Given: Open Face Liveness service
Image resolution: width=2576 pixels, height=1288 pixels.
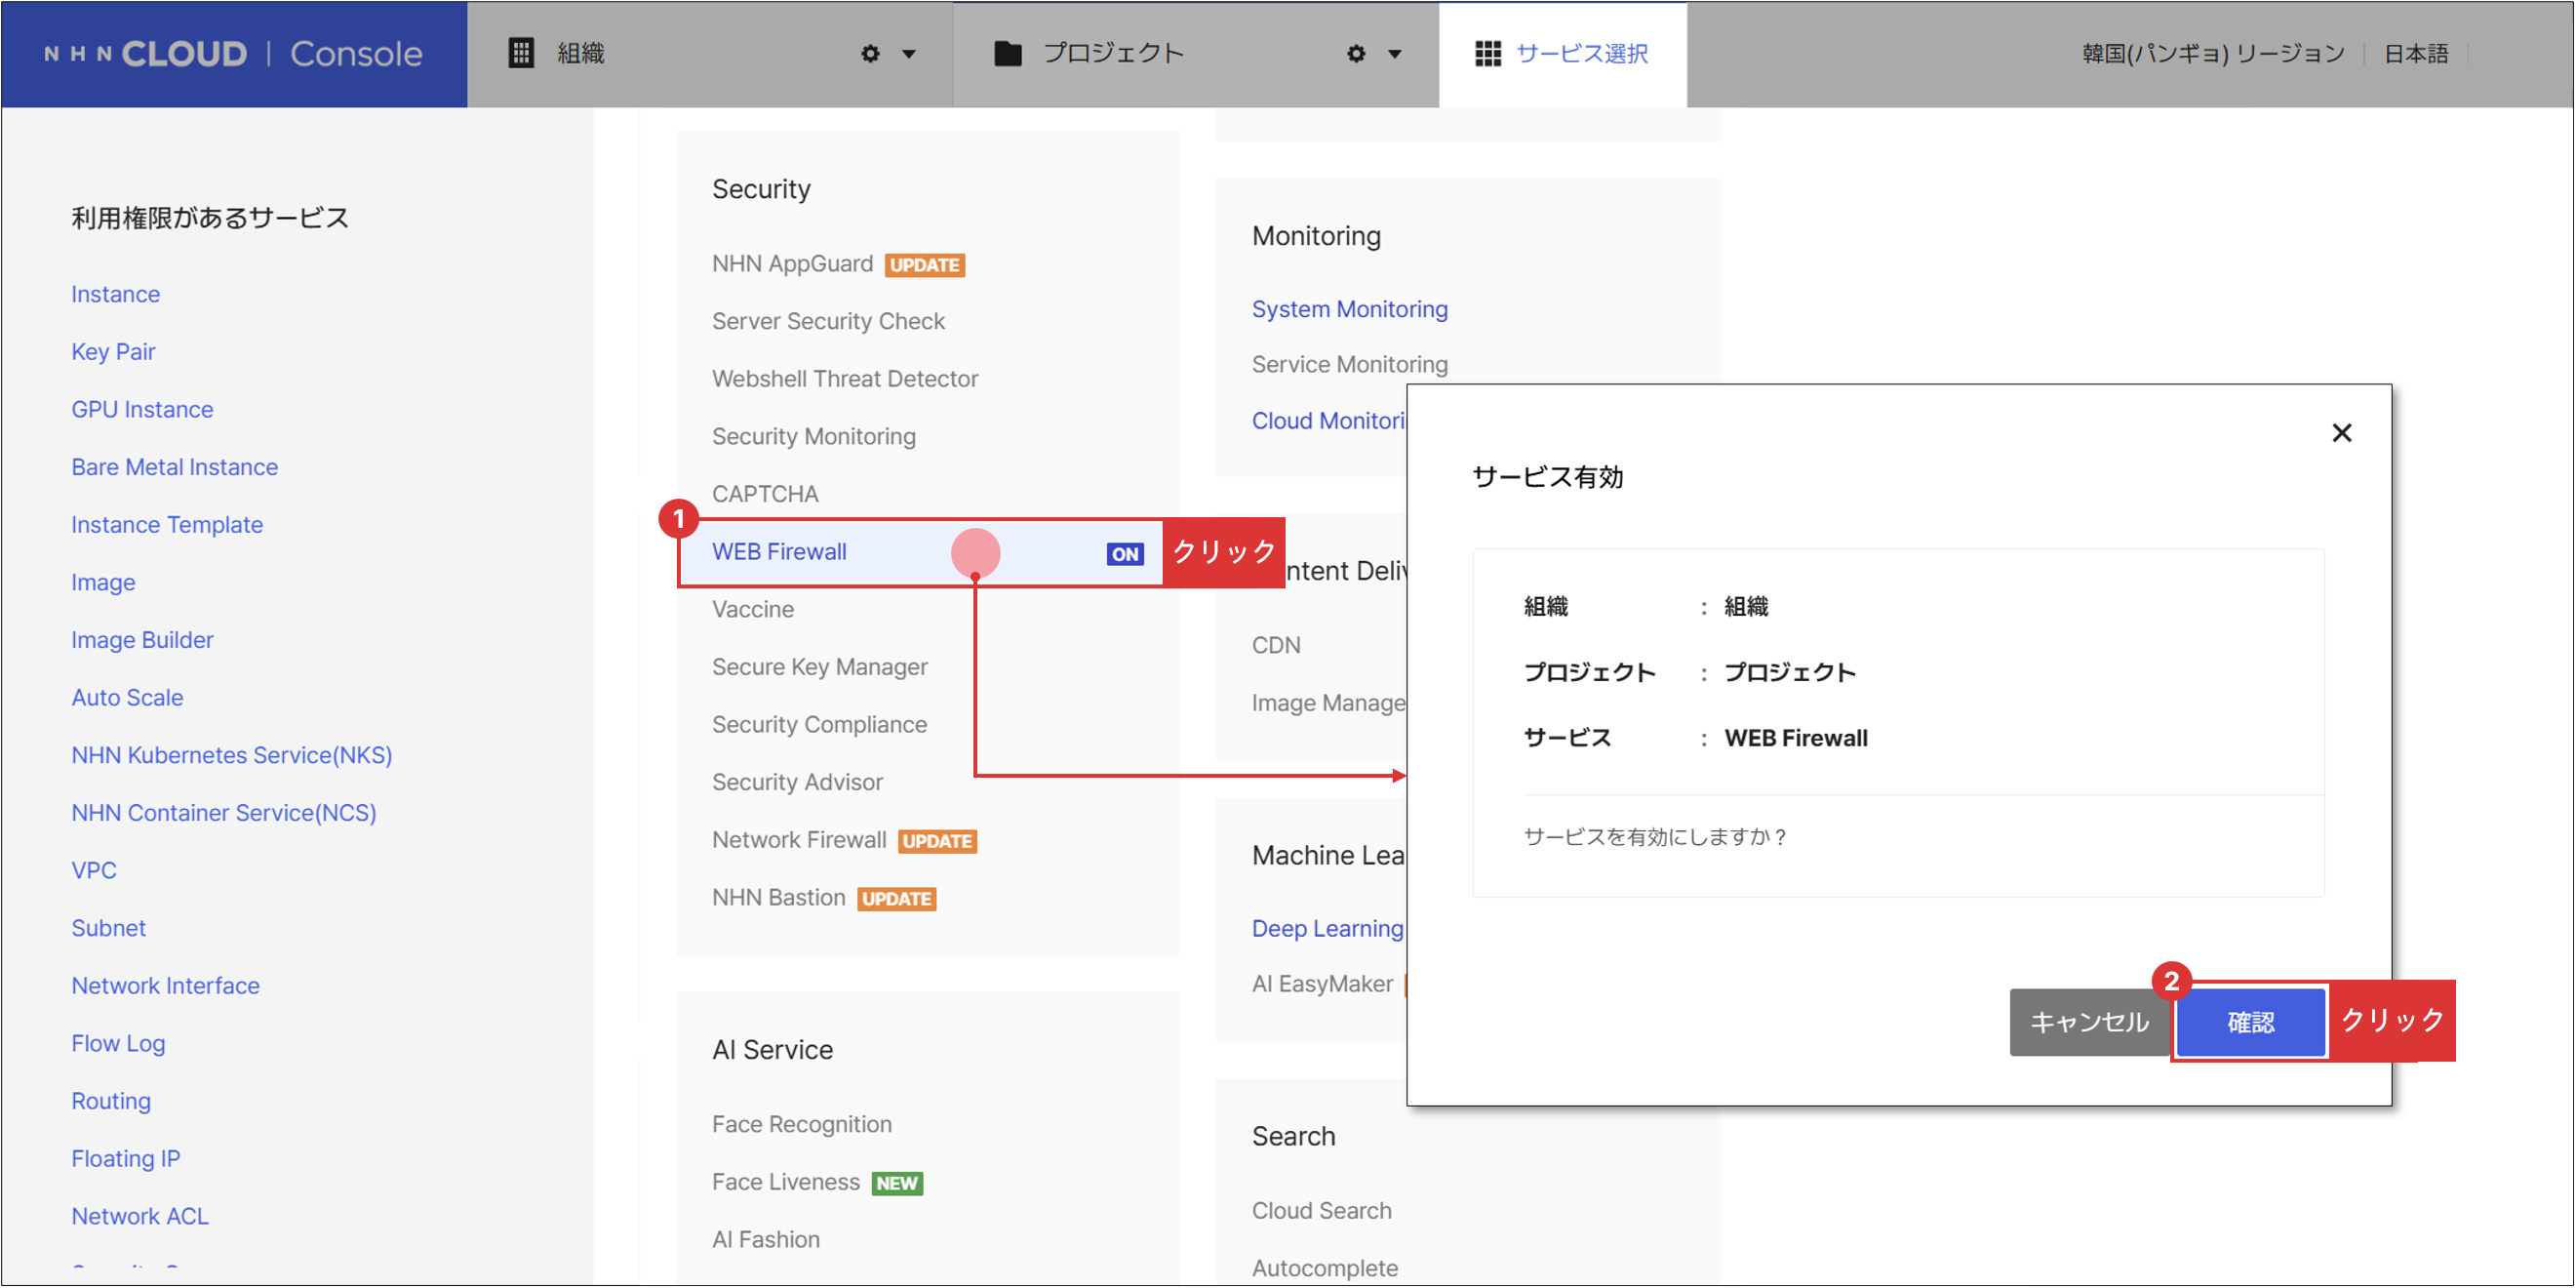Looking at the screenshot, I should 785,1183.
